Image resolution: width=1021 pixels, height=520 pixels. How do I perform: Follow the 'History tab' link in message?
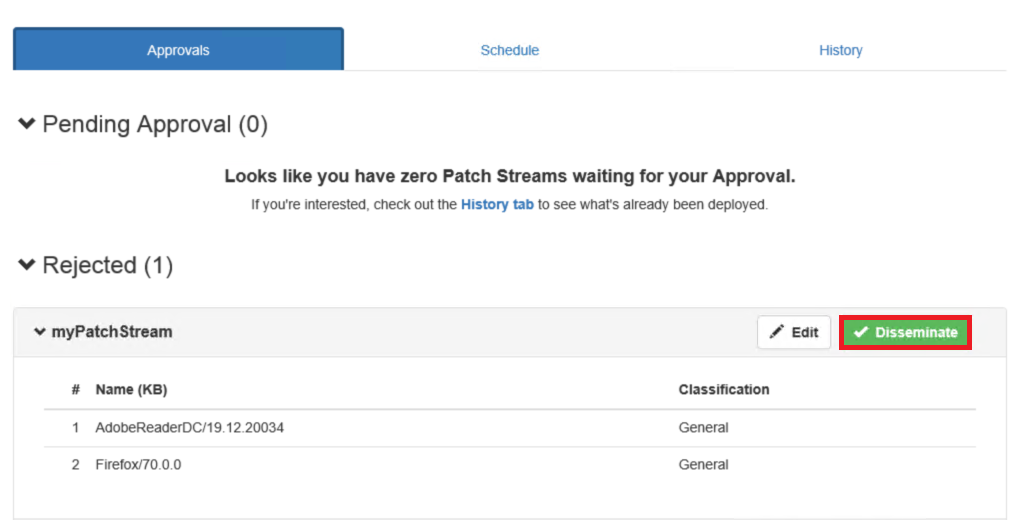497,204
